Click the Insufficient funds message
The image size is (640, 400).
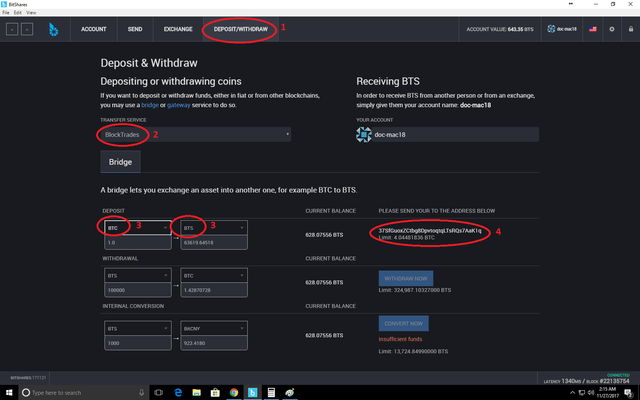400,339
